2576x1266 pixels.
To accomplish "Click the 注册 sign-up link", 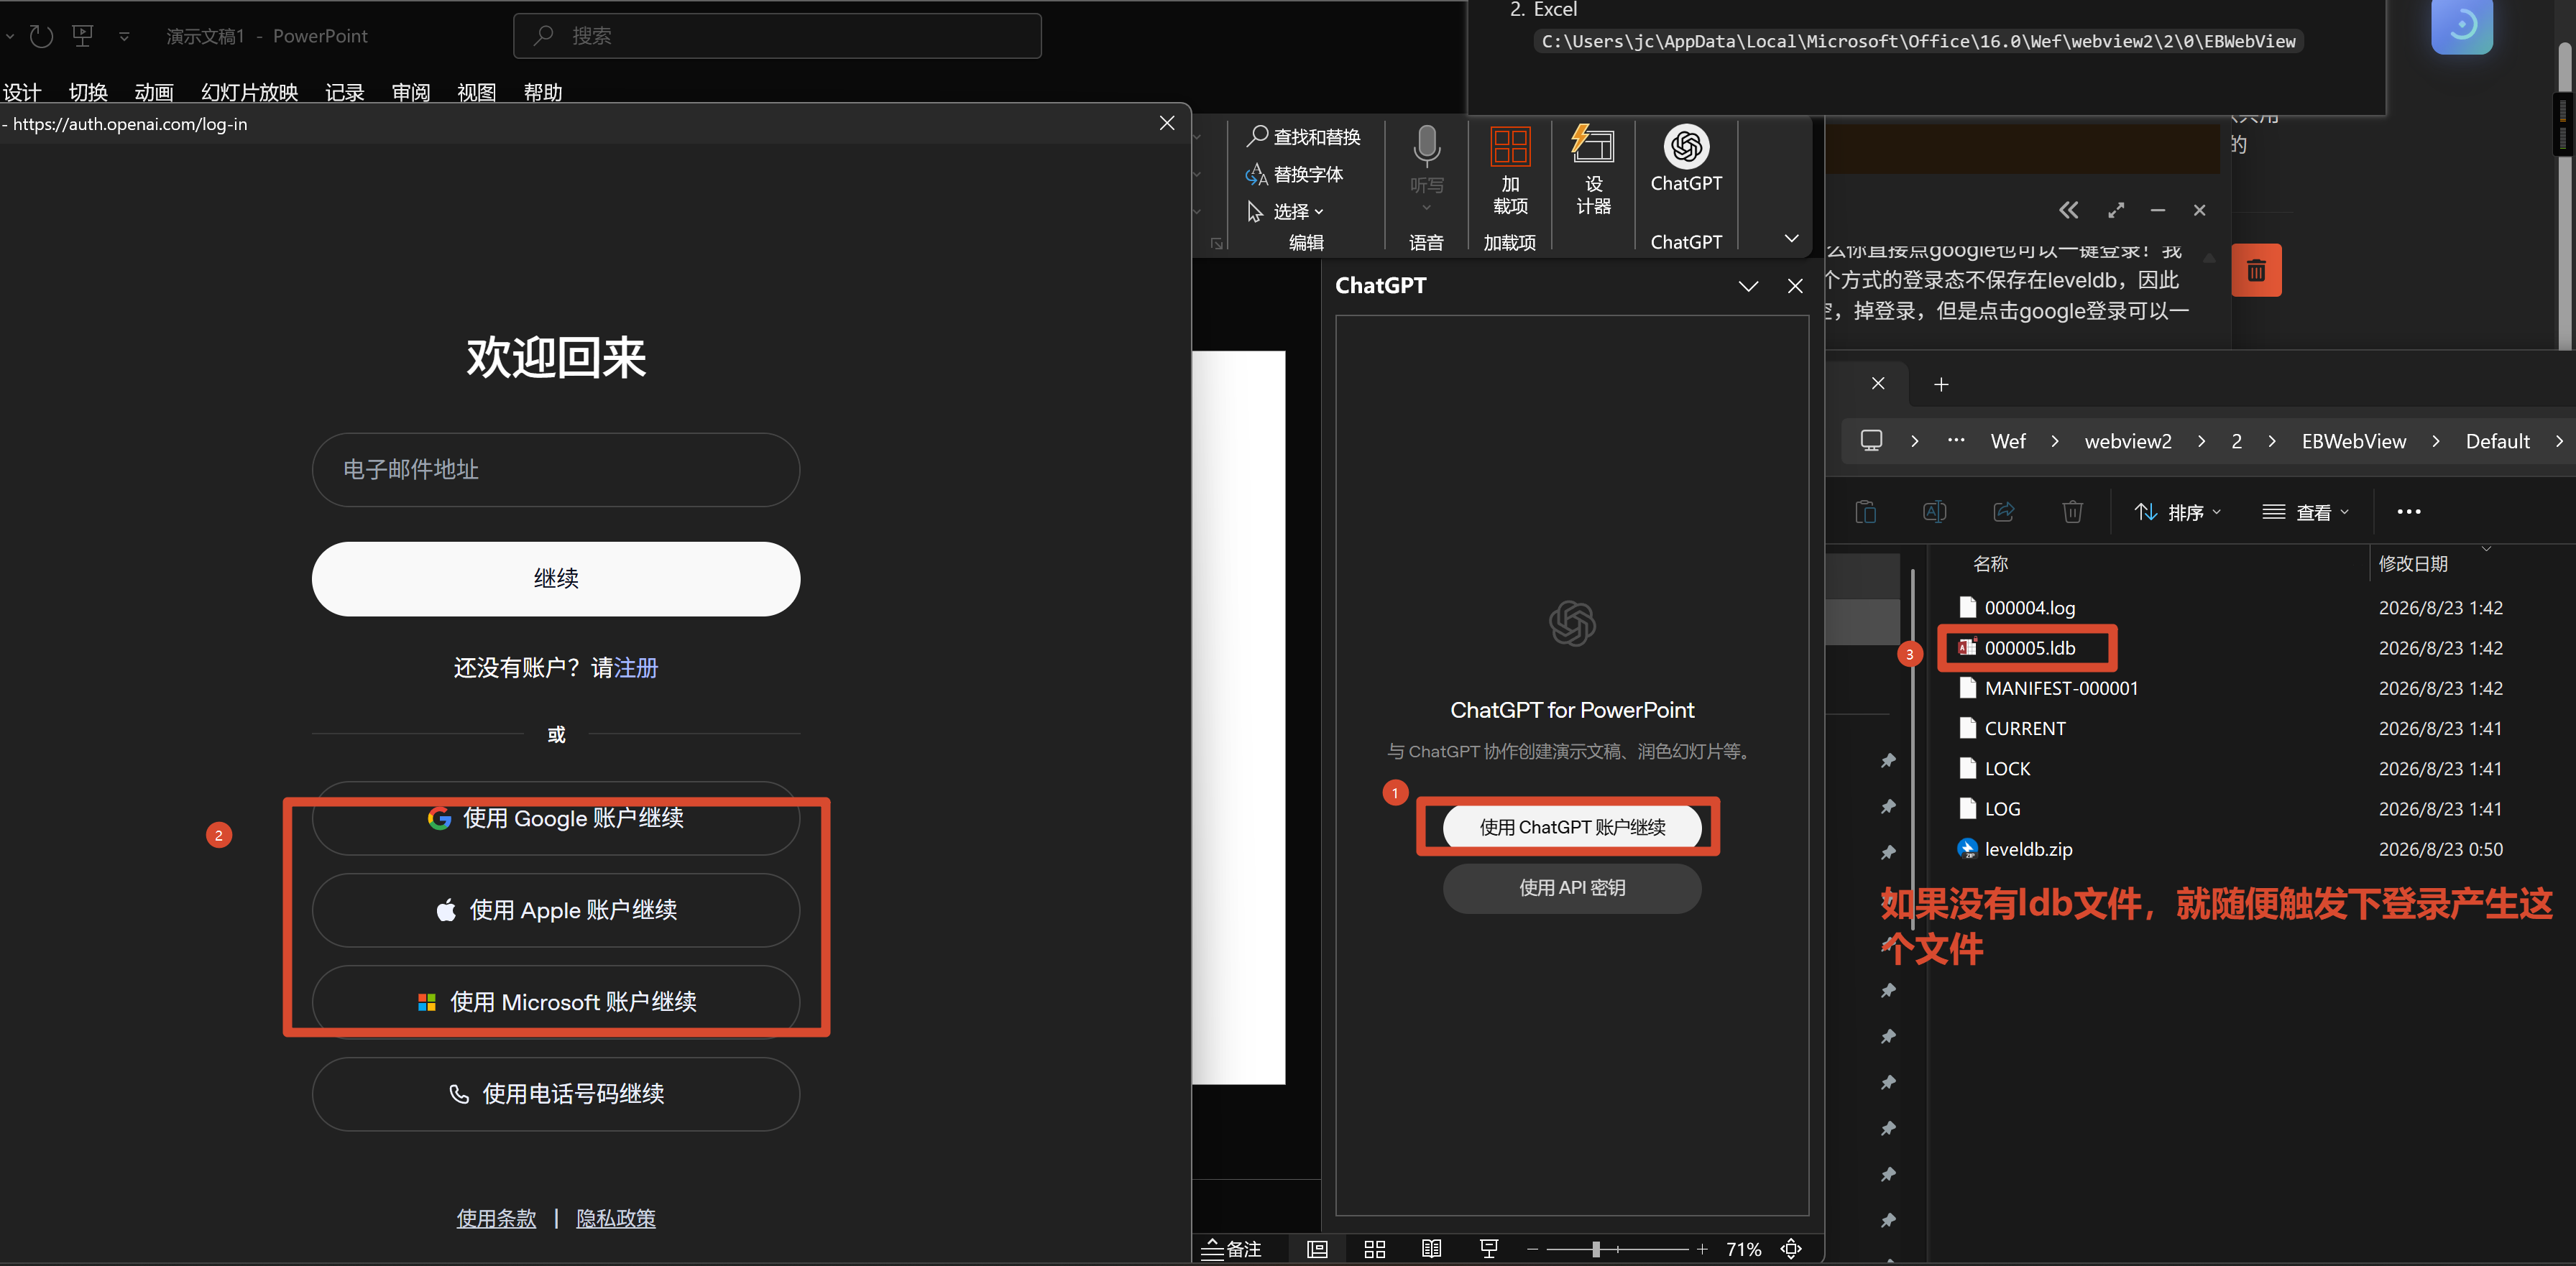I will pyautogui.click(x=636, y=668).
